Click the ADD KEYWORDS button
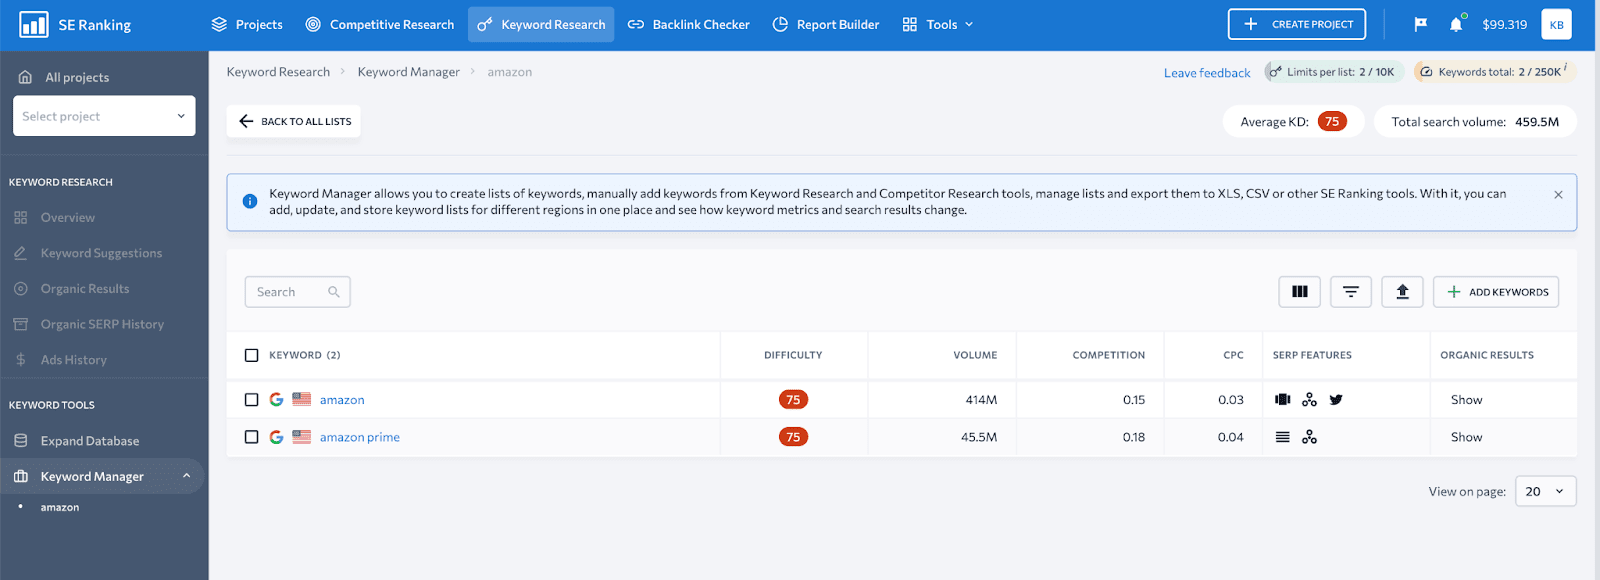The height and width of the screenshot is (580, 1600). click(1496, 292)
